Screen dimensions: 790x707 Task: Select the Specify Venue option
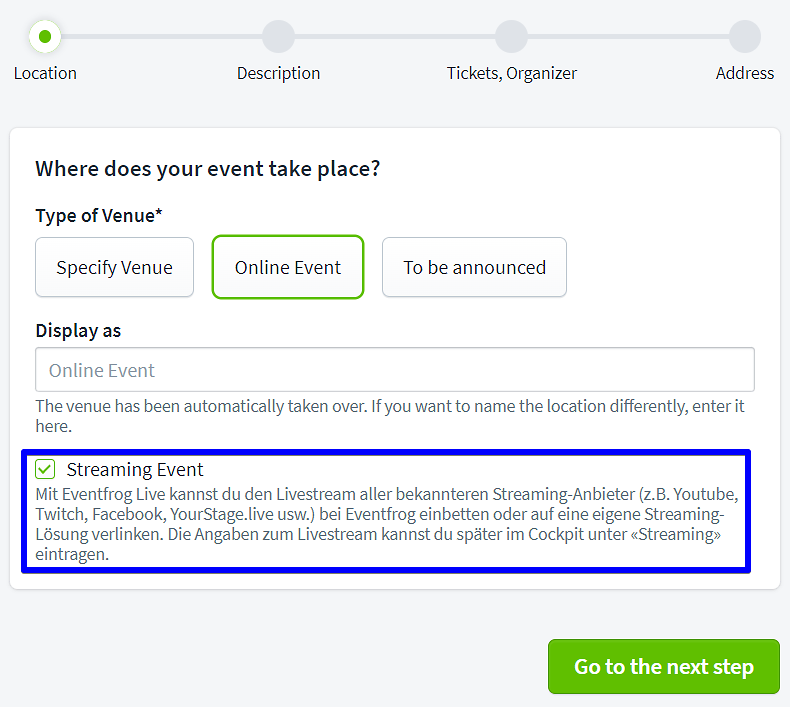[x=114, y=267]
